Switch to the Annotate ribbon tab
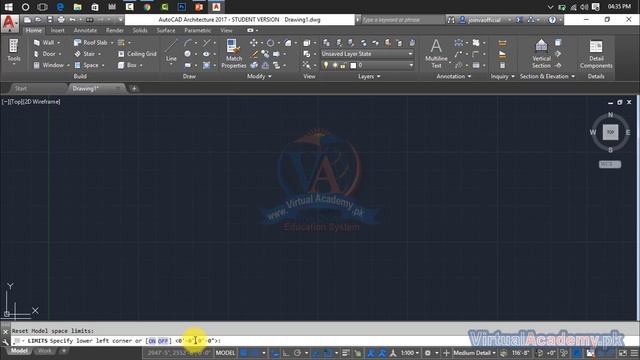 pos(85,30)
